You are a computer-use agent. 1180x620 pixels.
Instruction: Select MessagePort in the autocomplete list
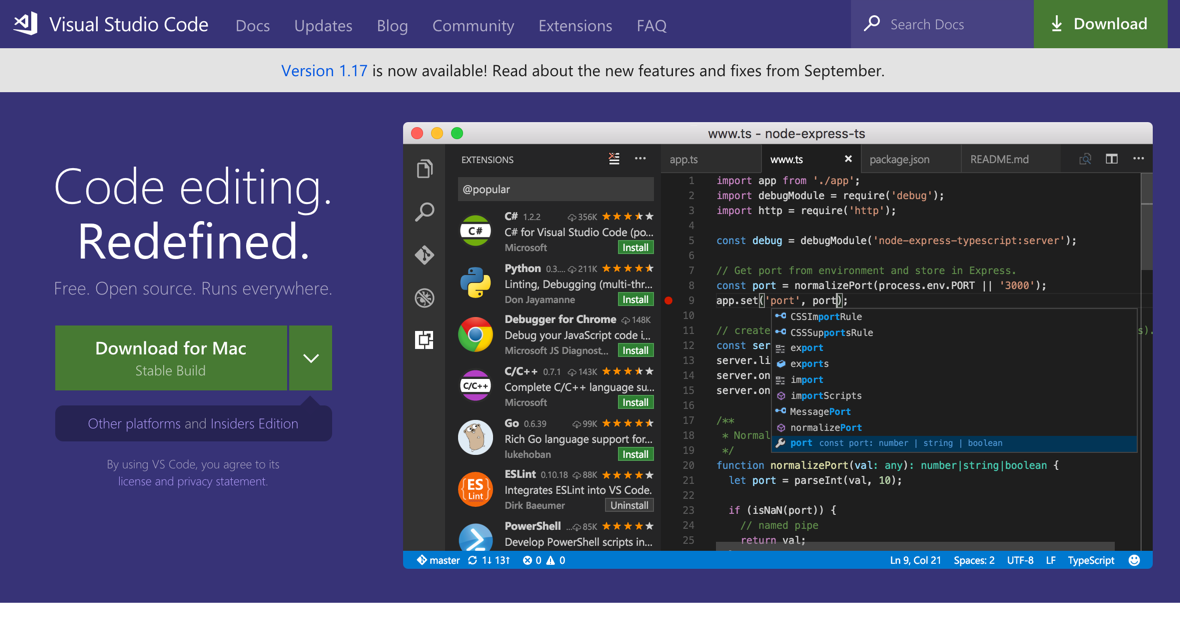point(953,412)
